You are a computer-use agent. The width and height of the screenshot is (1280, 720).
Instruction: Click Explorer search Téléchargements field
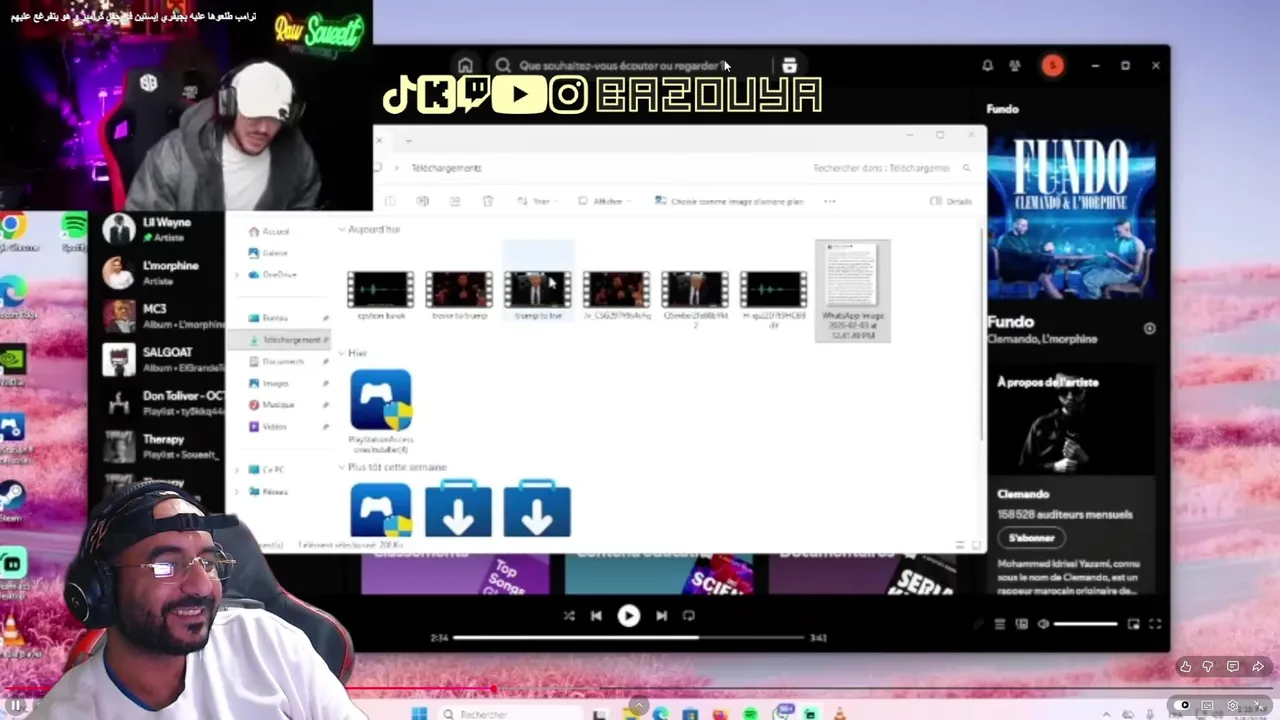(x=891, y=168)
